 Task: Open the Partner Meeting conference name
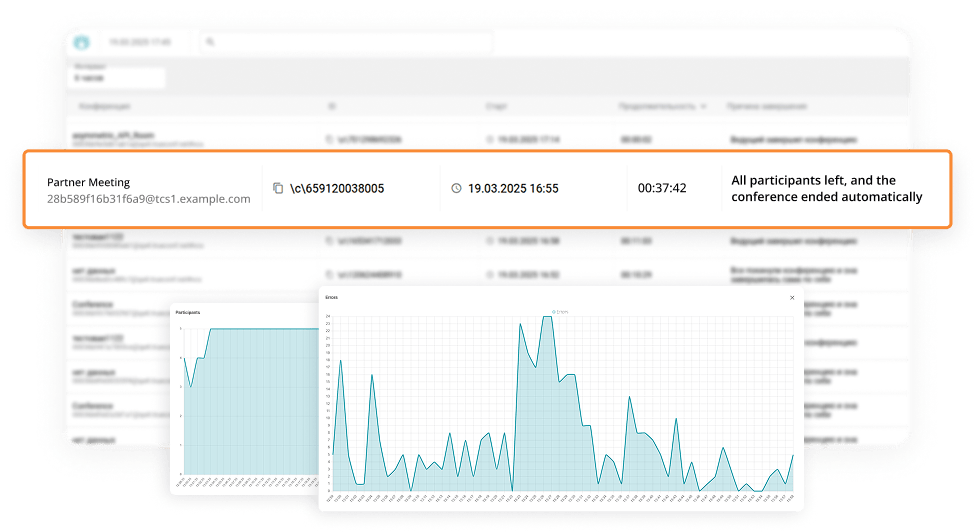pyautogui.click(x=88, y=182)
